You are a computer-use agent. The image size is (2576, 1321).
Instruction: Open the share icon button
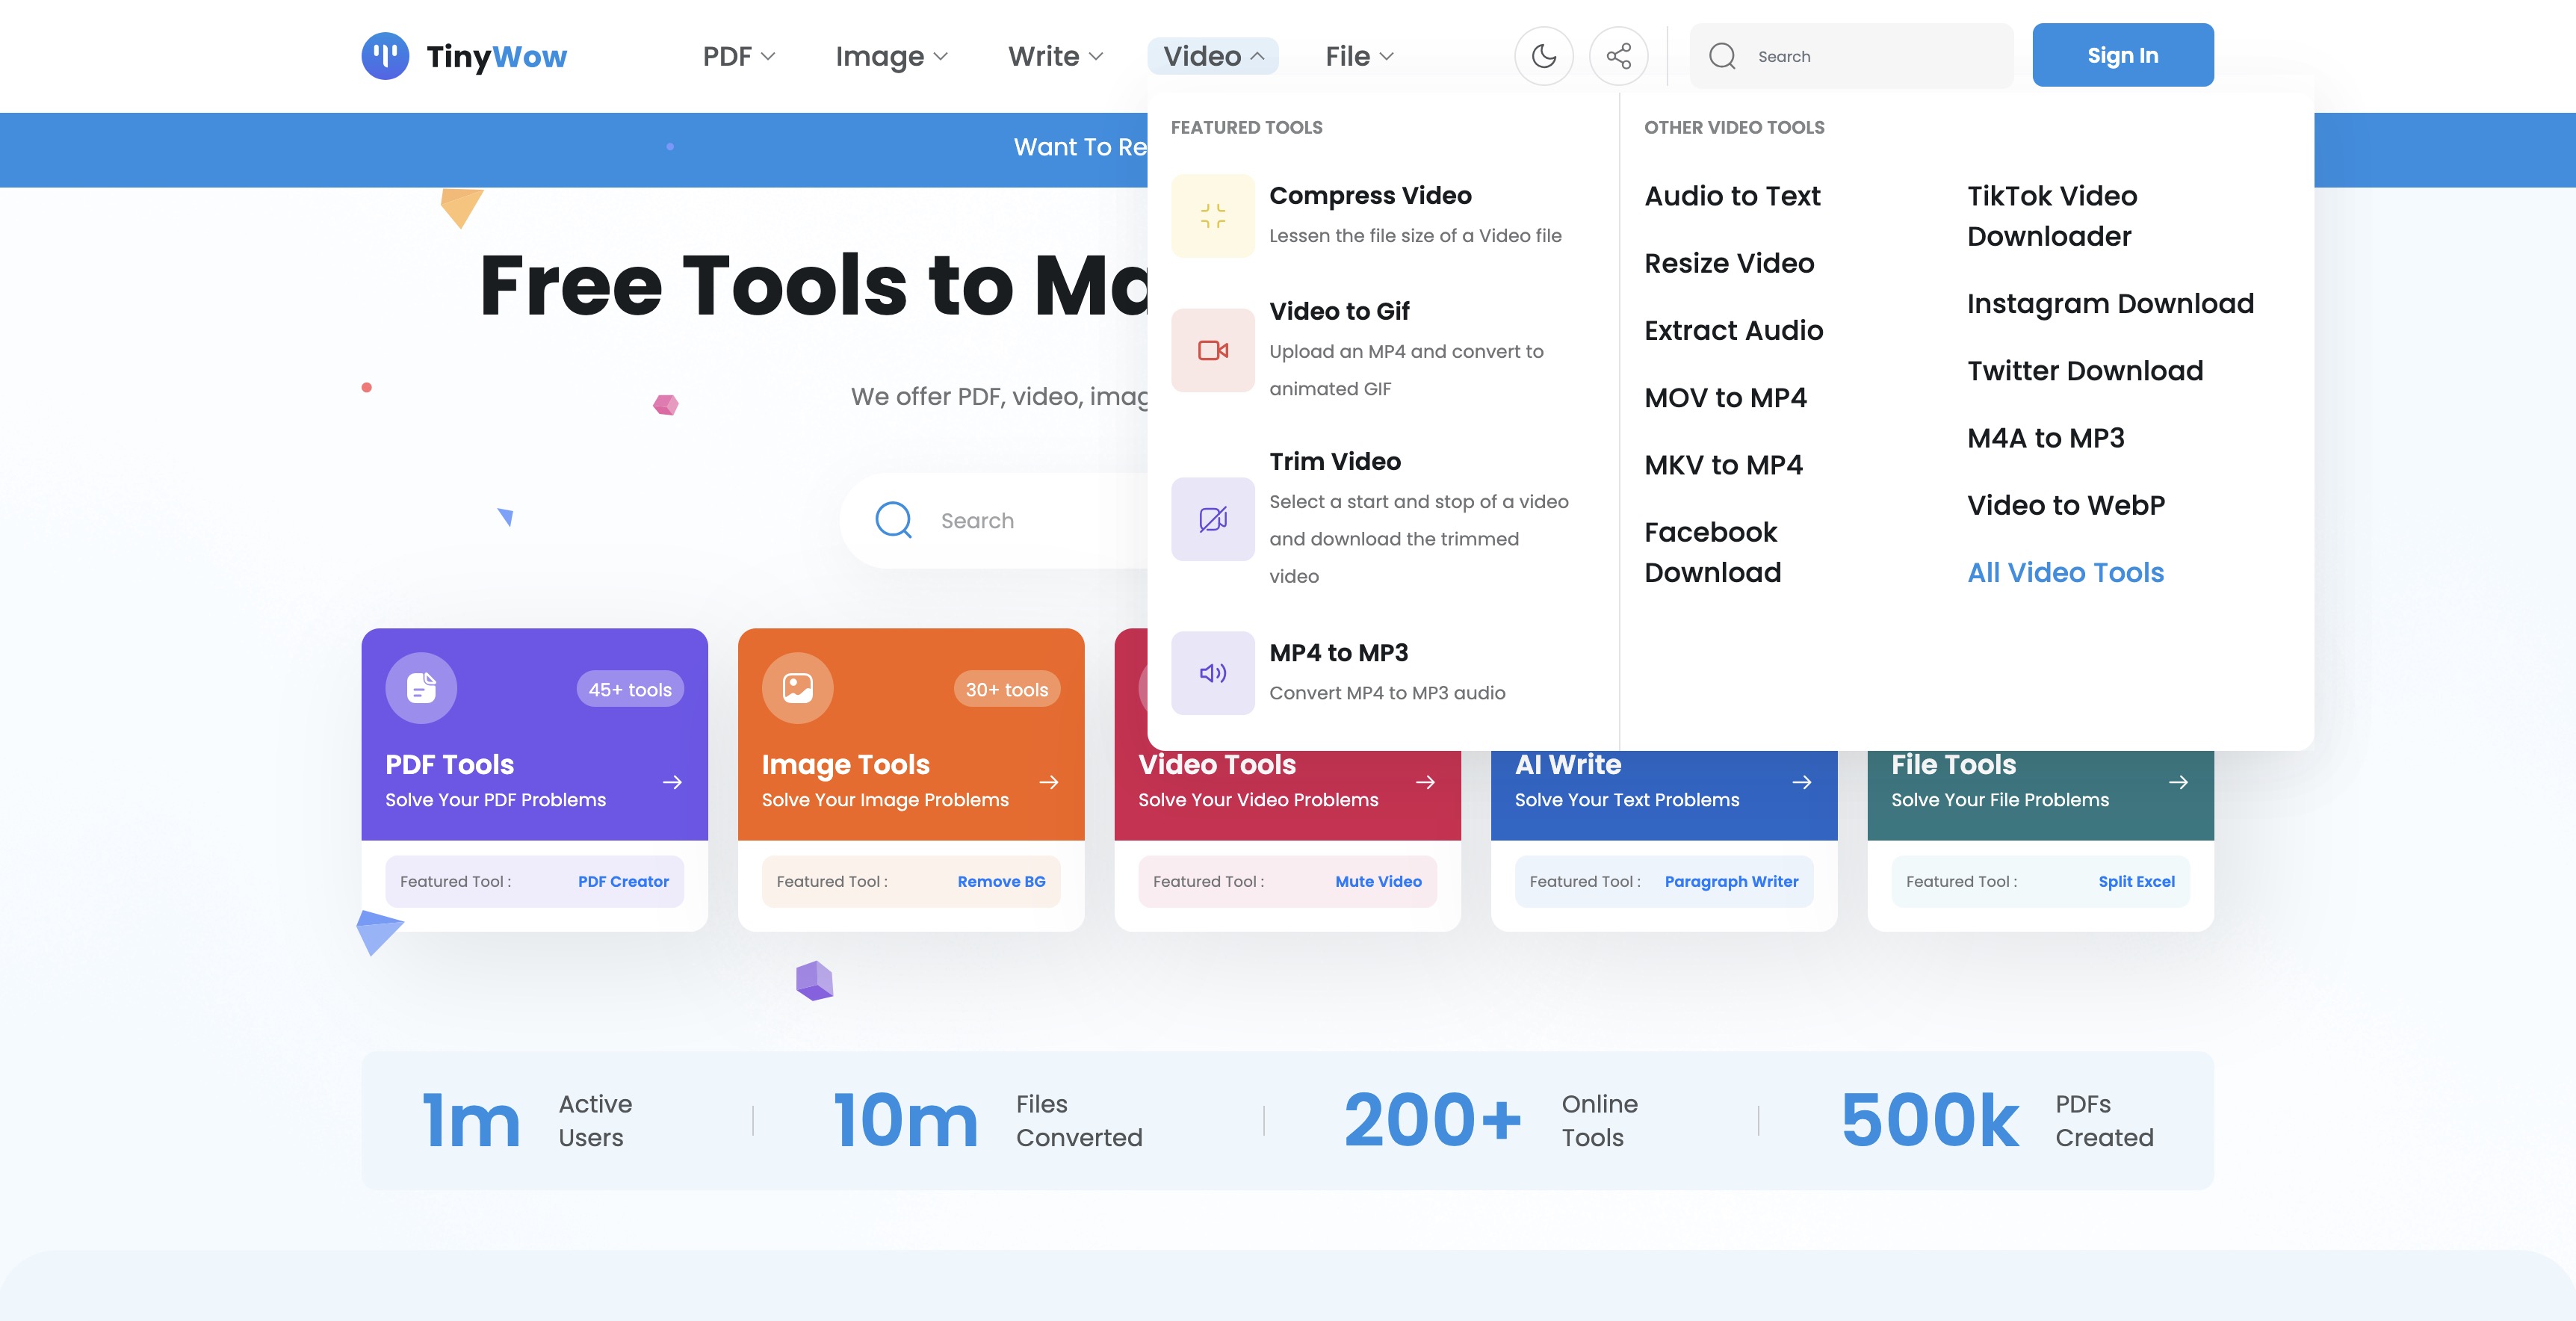(x=1618, y=56)
